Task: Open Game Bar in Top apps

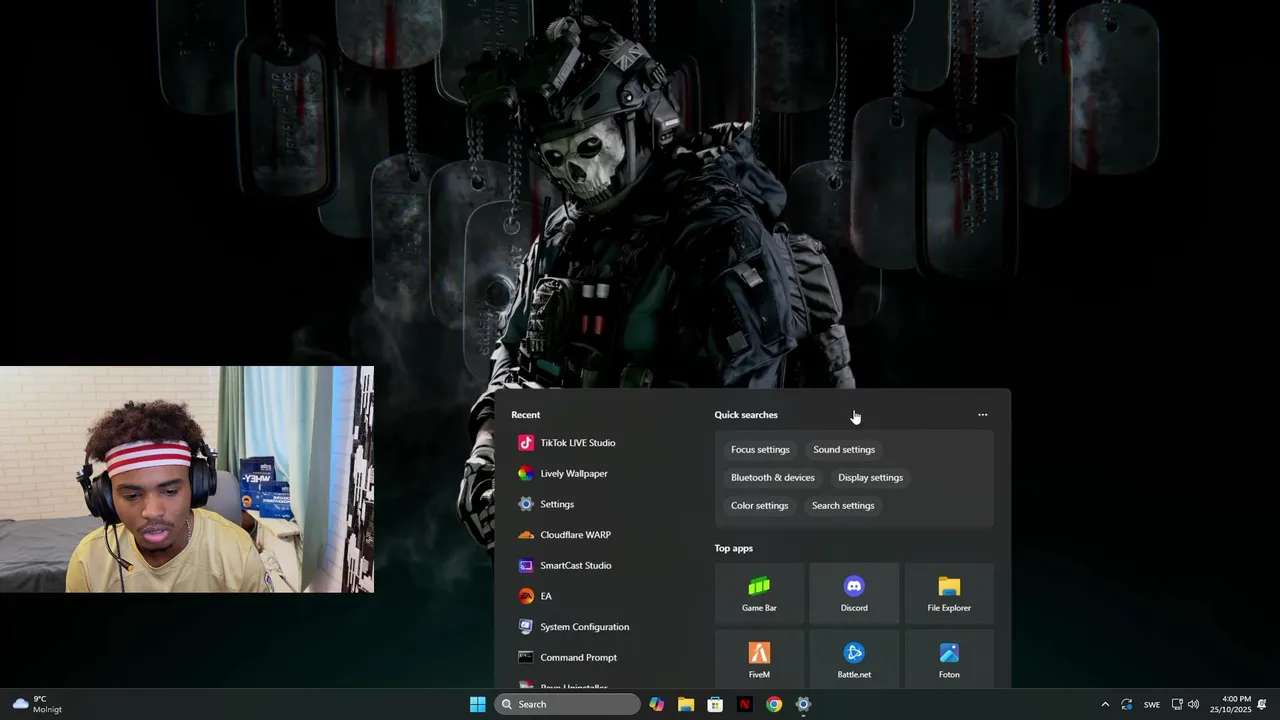Action: click(759, 594)
